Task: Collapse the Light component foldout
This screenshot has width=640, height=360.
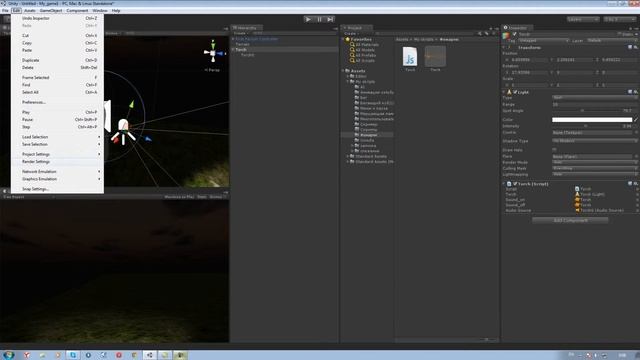Action: point(504,92)
